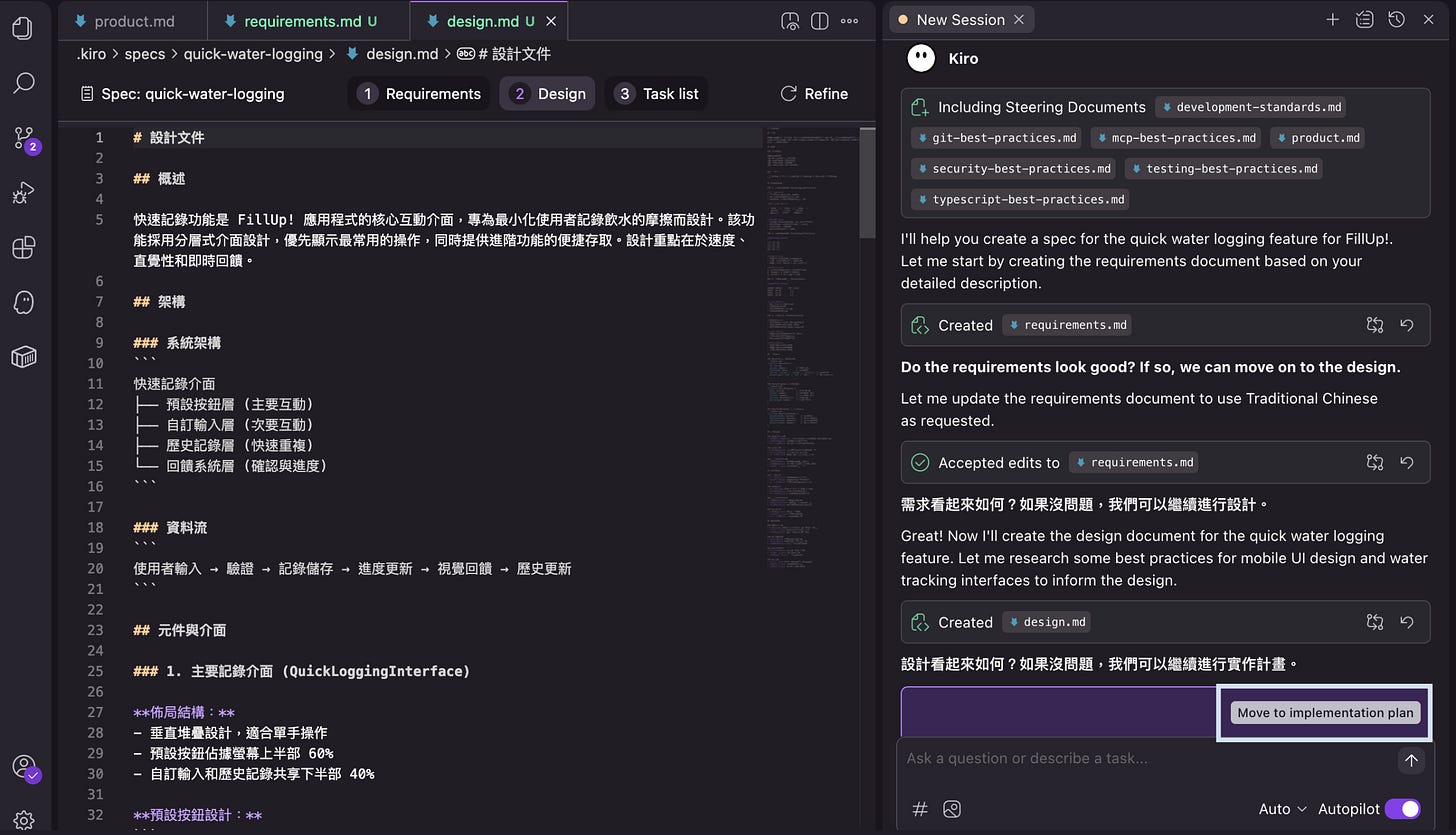The height and width of the screenshot is (835, 1456).
Task: Open the Manage gear icon
Action: click(23, 820)
